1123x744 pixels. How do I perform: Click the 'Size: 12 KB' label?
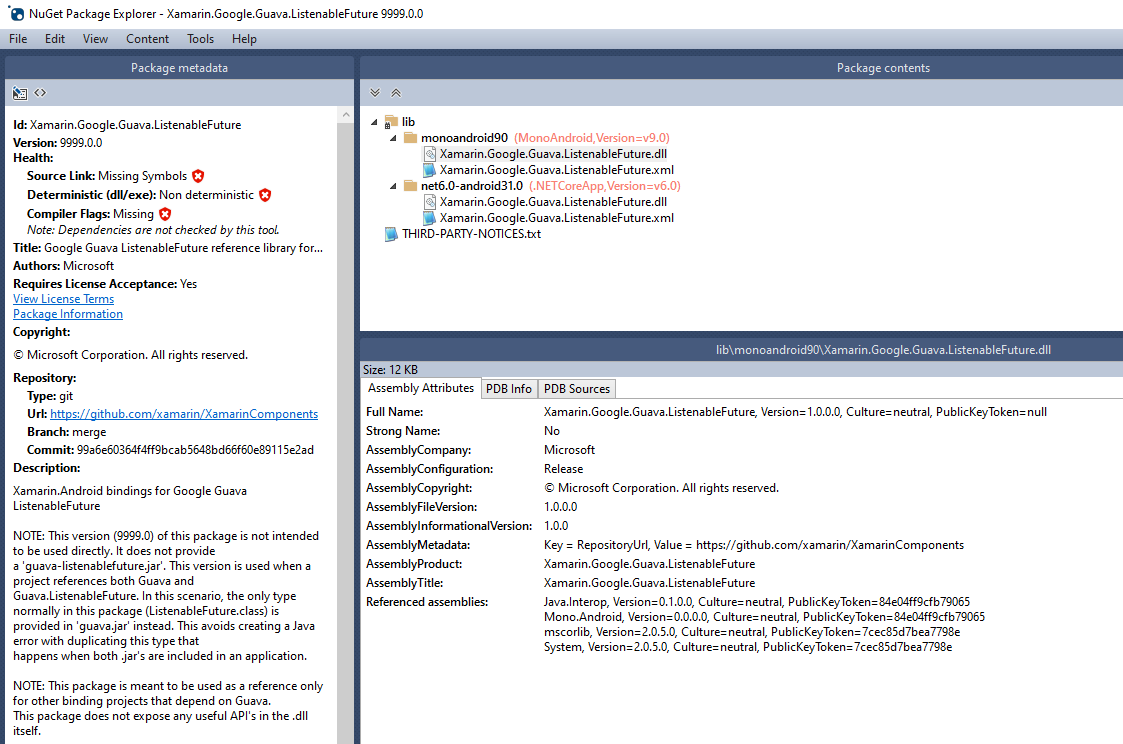click(x=390, y=369)
